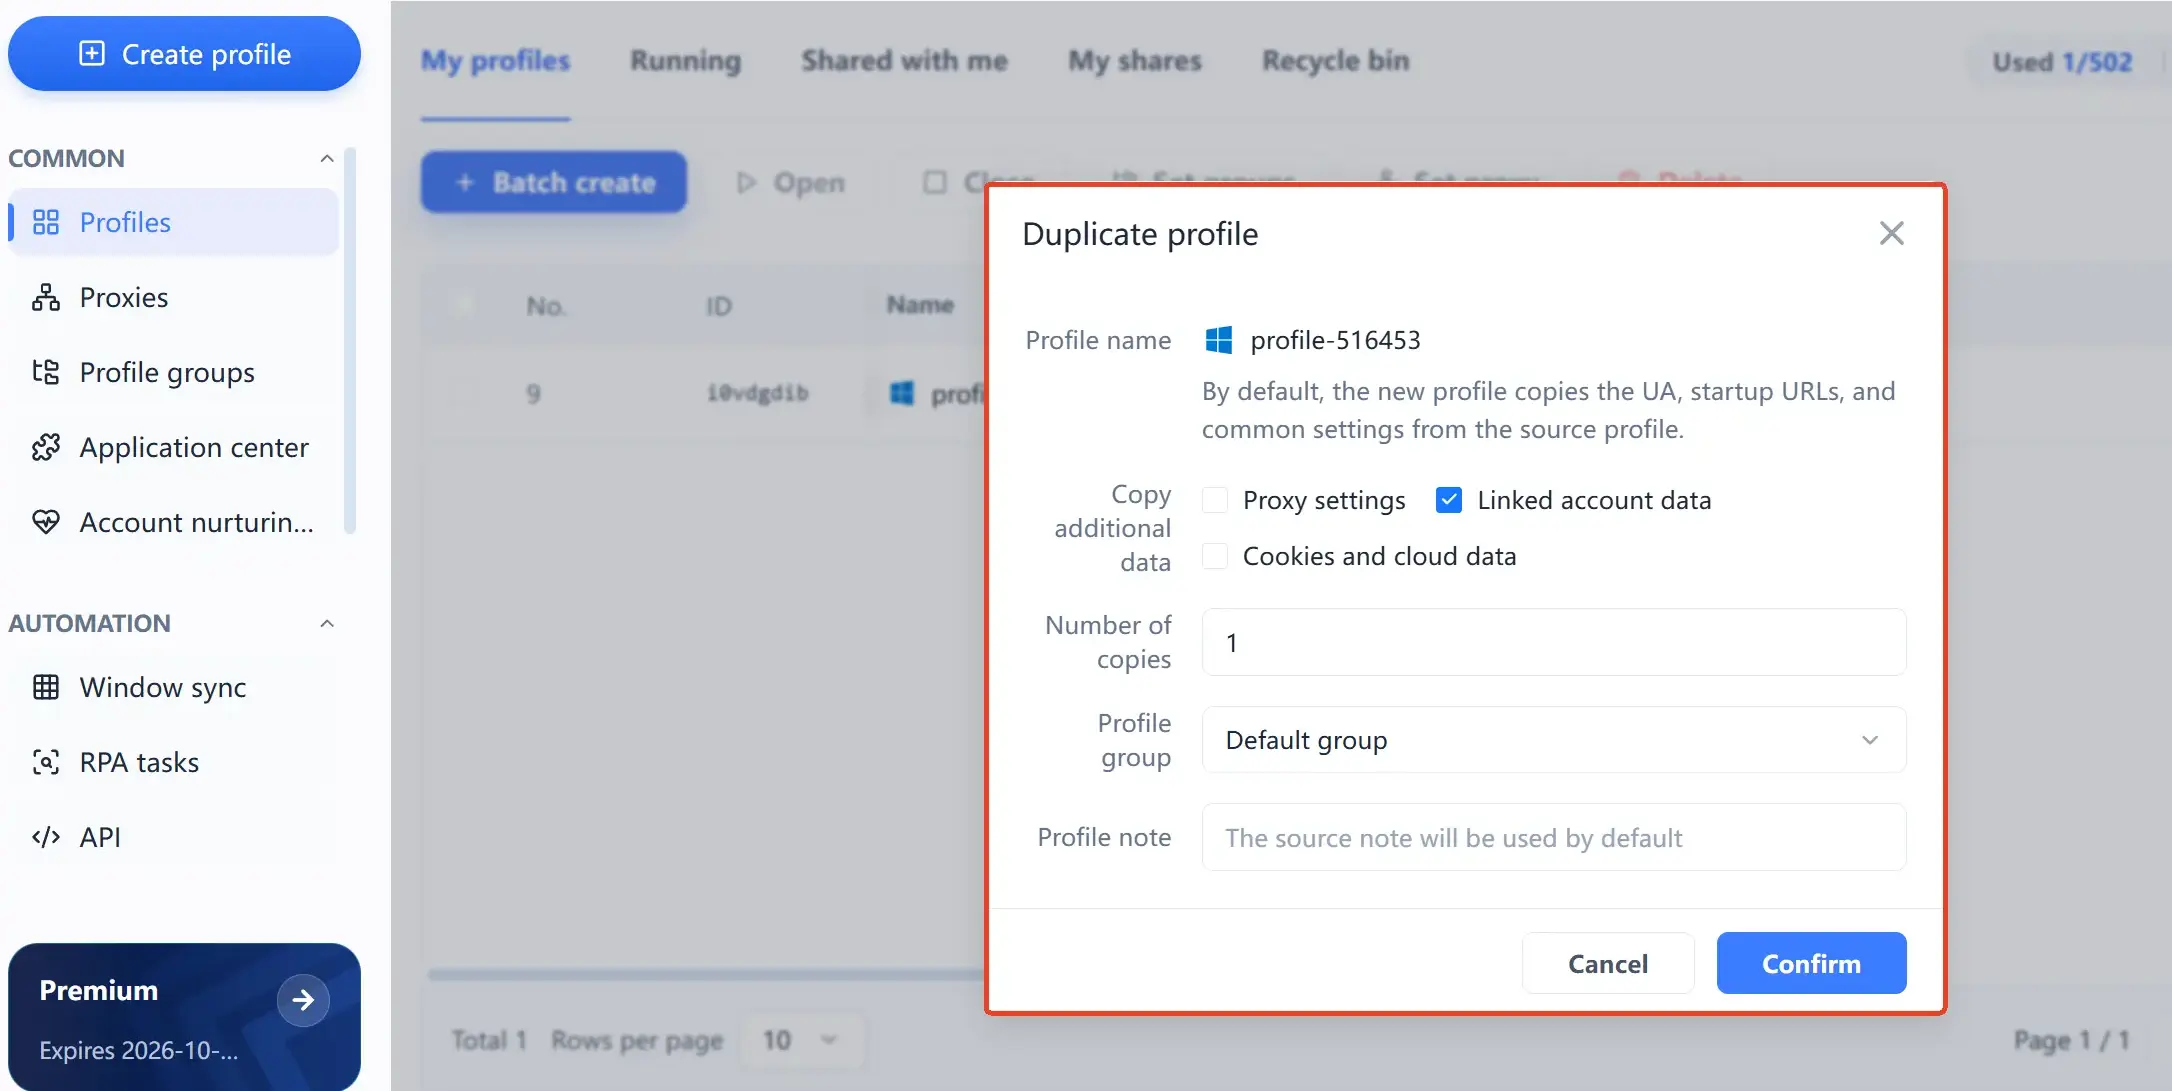Click the Profile groups tree icon

[46, 372]
